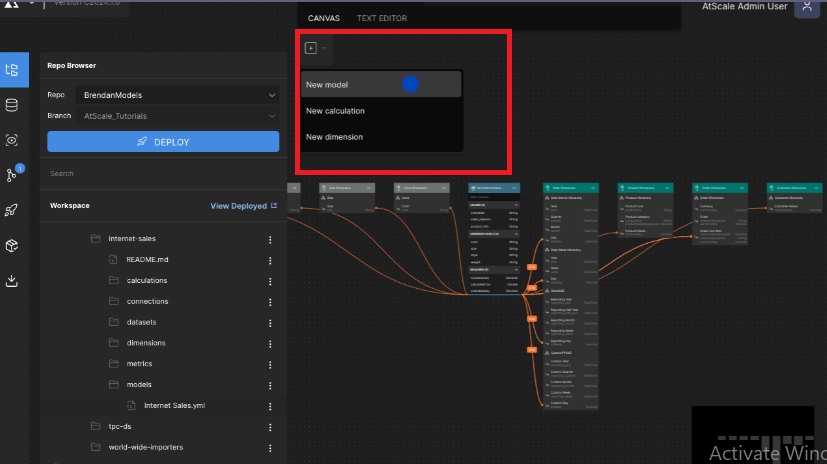
Task: Open the Branch dropdown AtScale_Tutorials
Action: click(179, 116)
